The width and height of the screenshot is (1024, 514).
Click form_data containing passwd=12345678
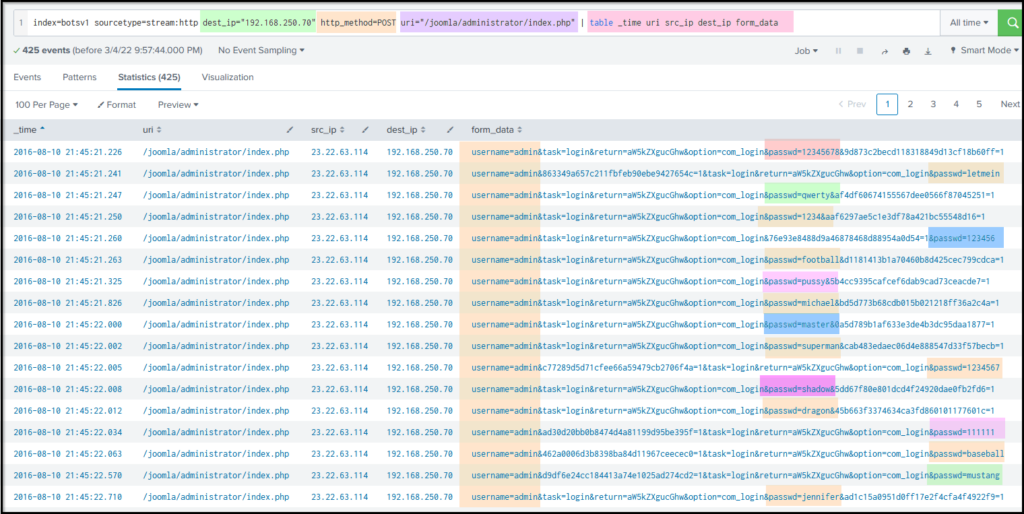click(x=737, y=152)
